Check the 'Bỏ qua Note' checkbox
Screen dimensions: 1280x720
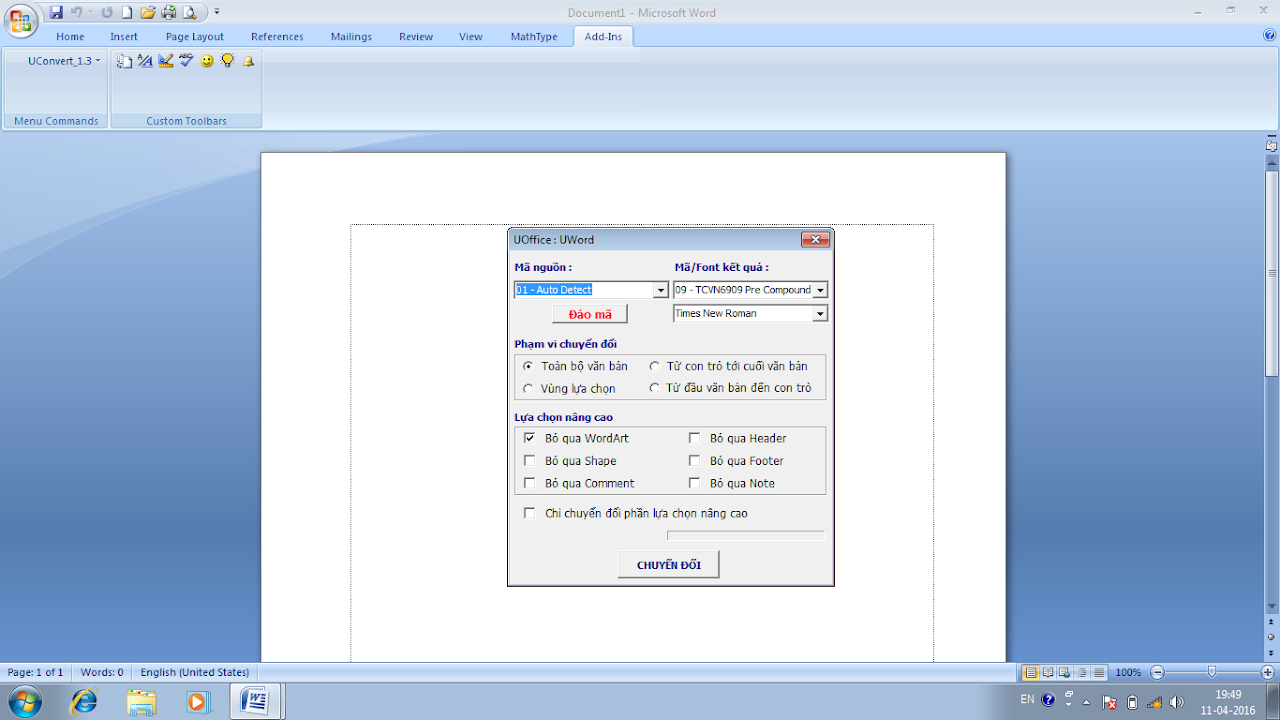tap(694, 483)
